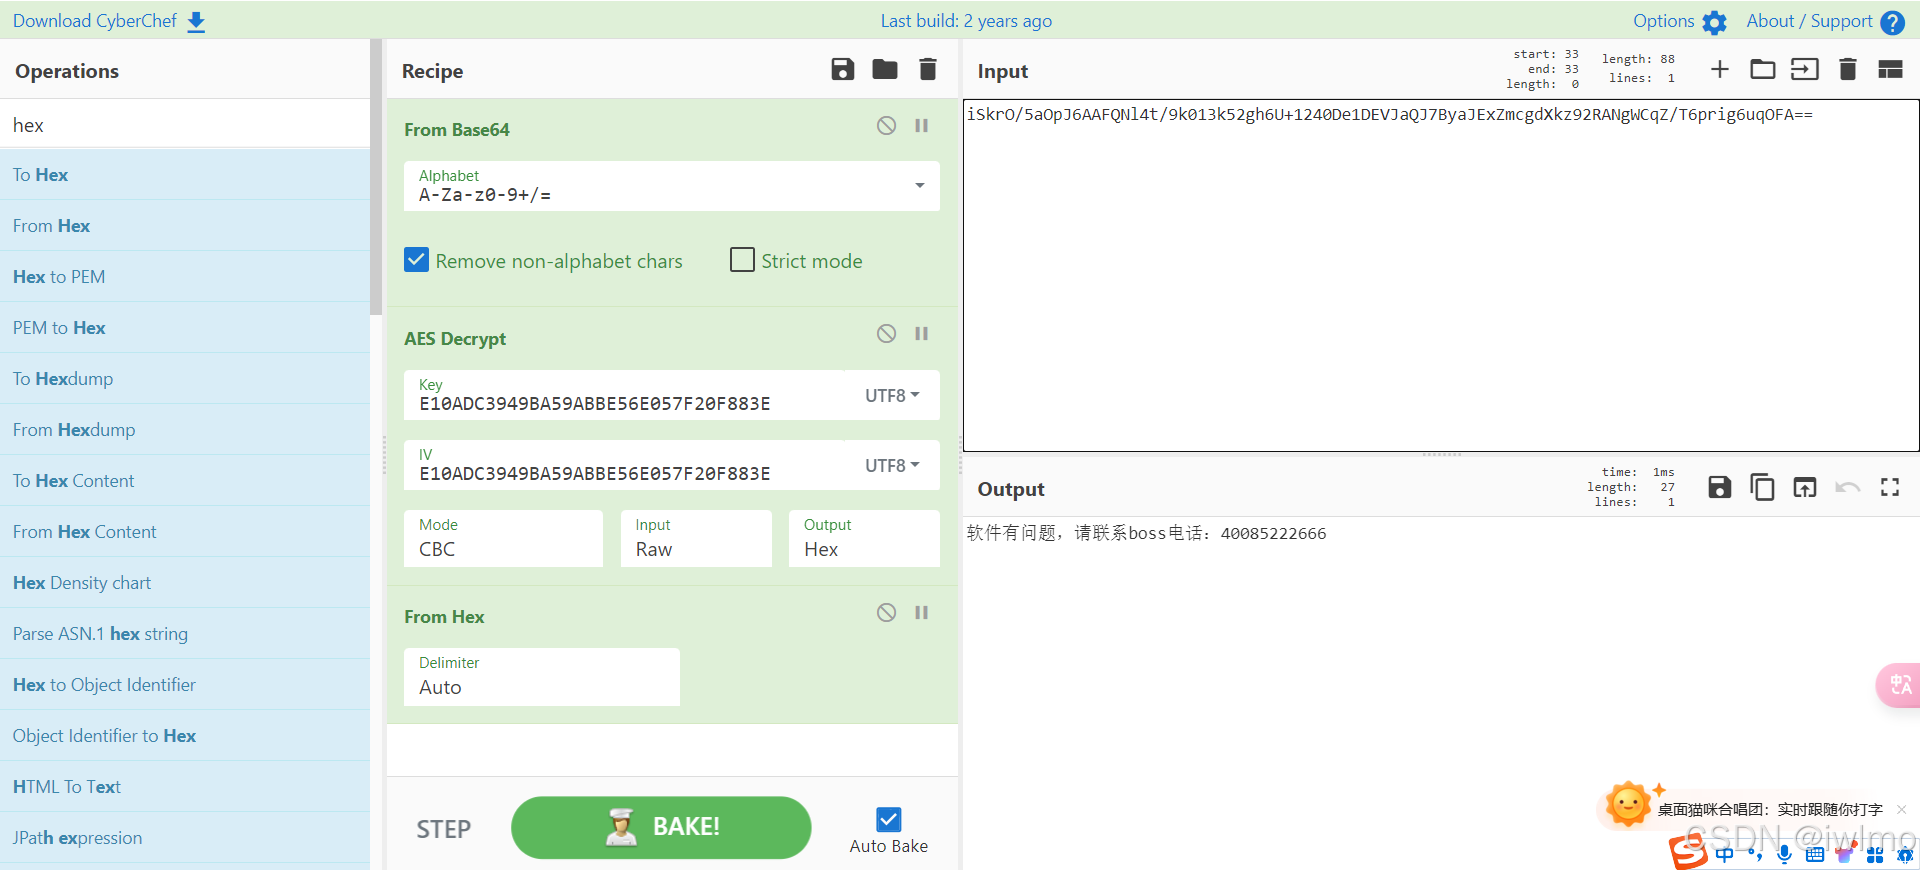Click the decrypted output text
The image size is (1920, 870).
(1146, 533)
